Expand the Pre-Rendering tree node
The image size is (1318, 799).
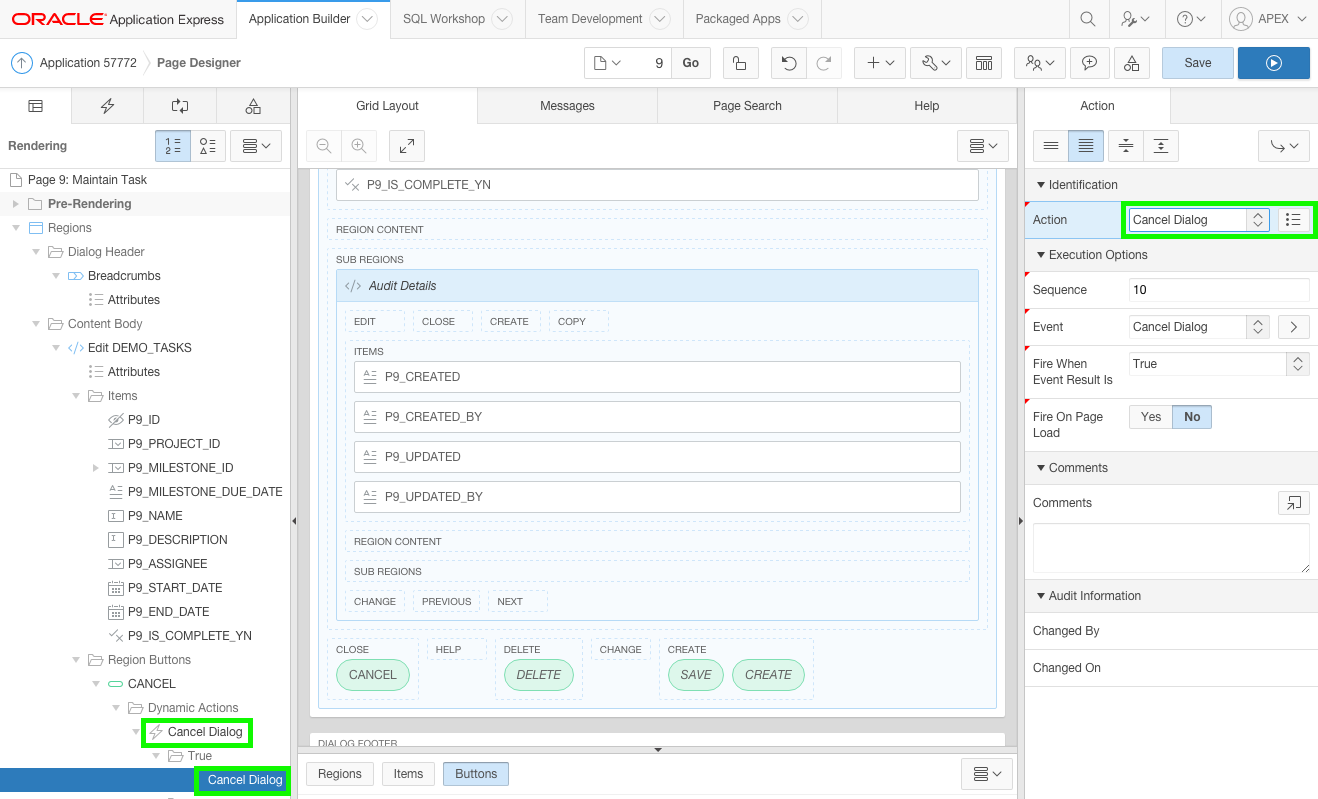click(16, 204)
